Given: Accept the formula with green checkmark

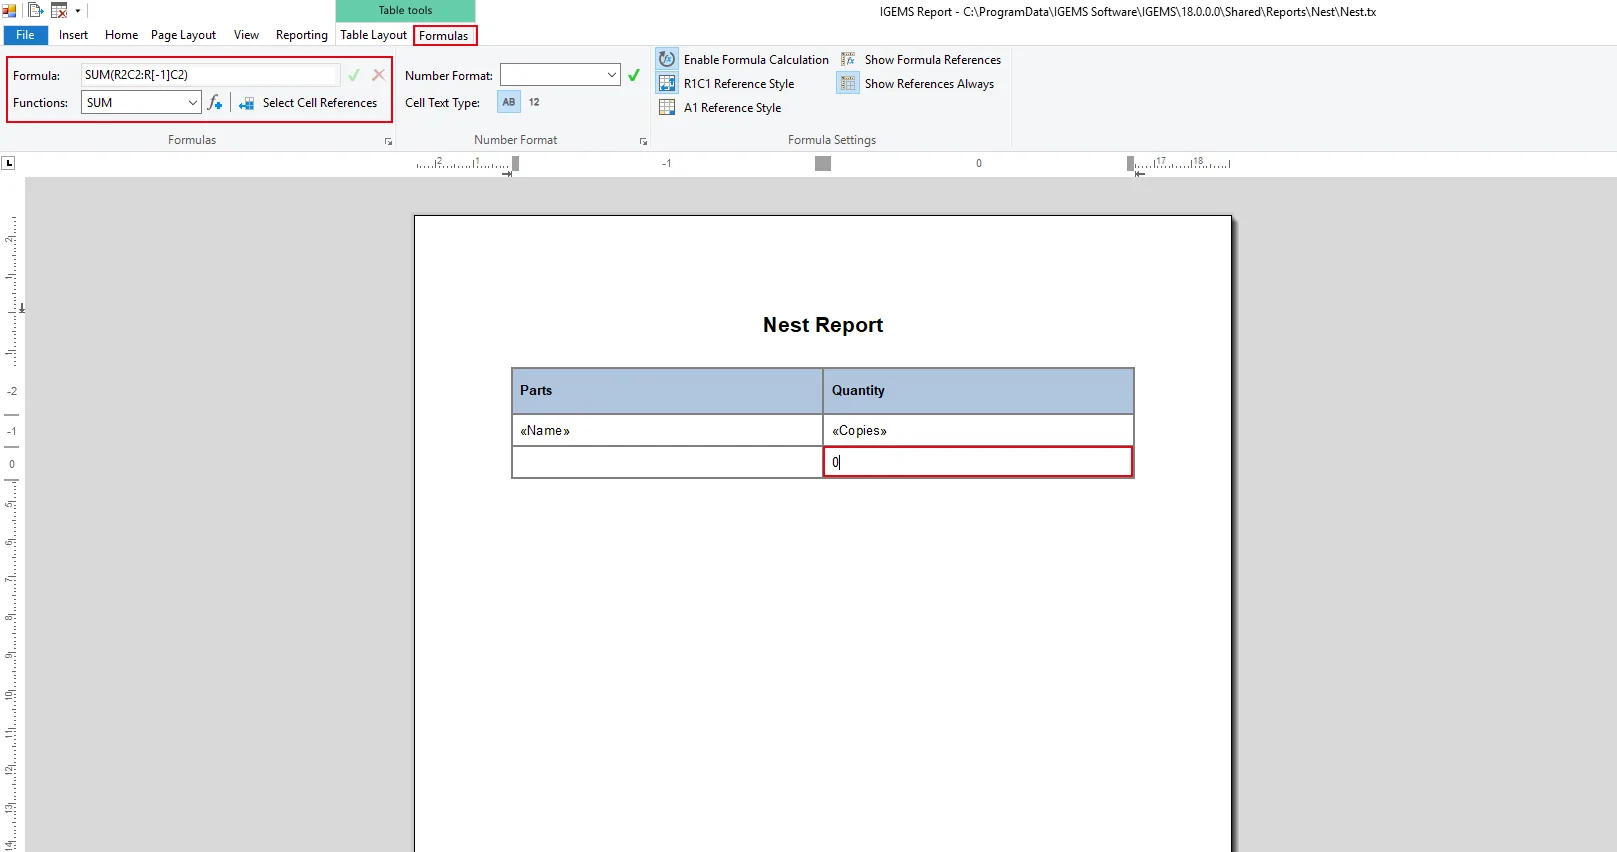Looking at the screenshot, I should (354, 75).
